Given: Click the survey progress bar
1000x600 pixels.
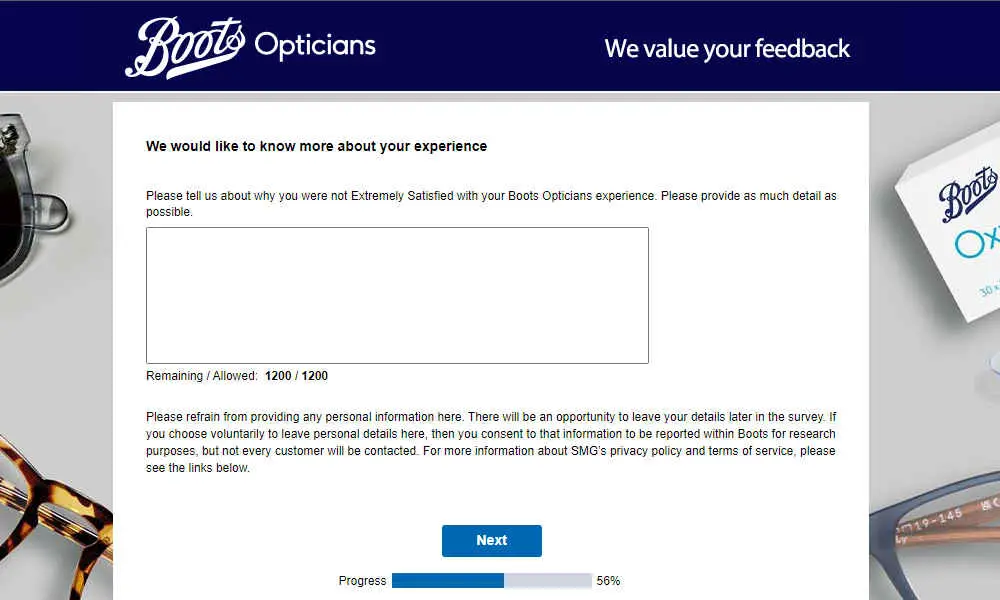Looking at the screenshot, I should pyautogui.click(x=492, y=580).
